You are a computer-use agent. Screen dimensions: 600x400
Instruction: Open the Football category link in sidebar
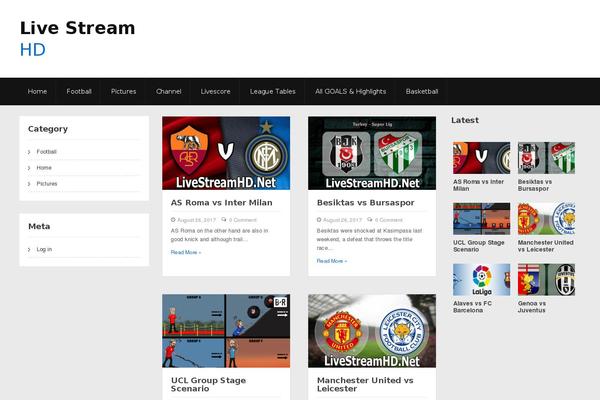coord(46,152)
